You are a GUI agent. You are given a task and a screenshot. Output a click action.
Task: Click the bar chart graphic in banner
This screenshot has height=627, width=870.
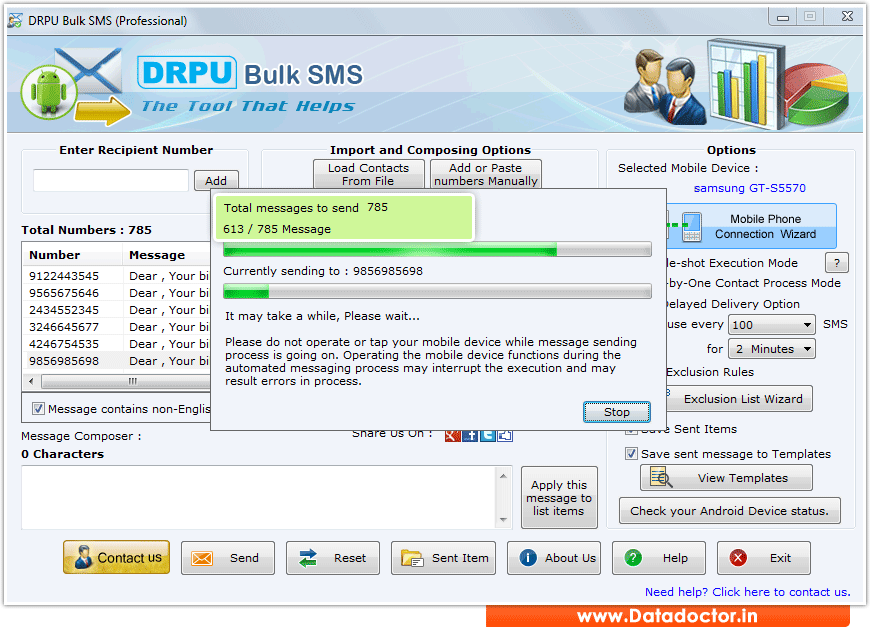[745, 84]
